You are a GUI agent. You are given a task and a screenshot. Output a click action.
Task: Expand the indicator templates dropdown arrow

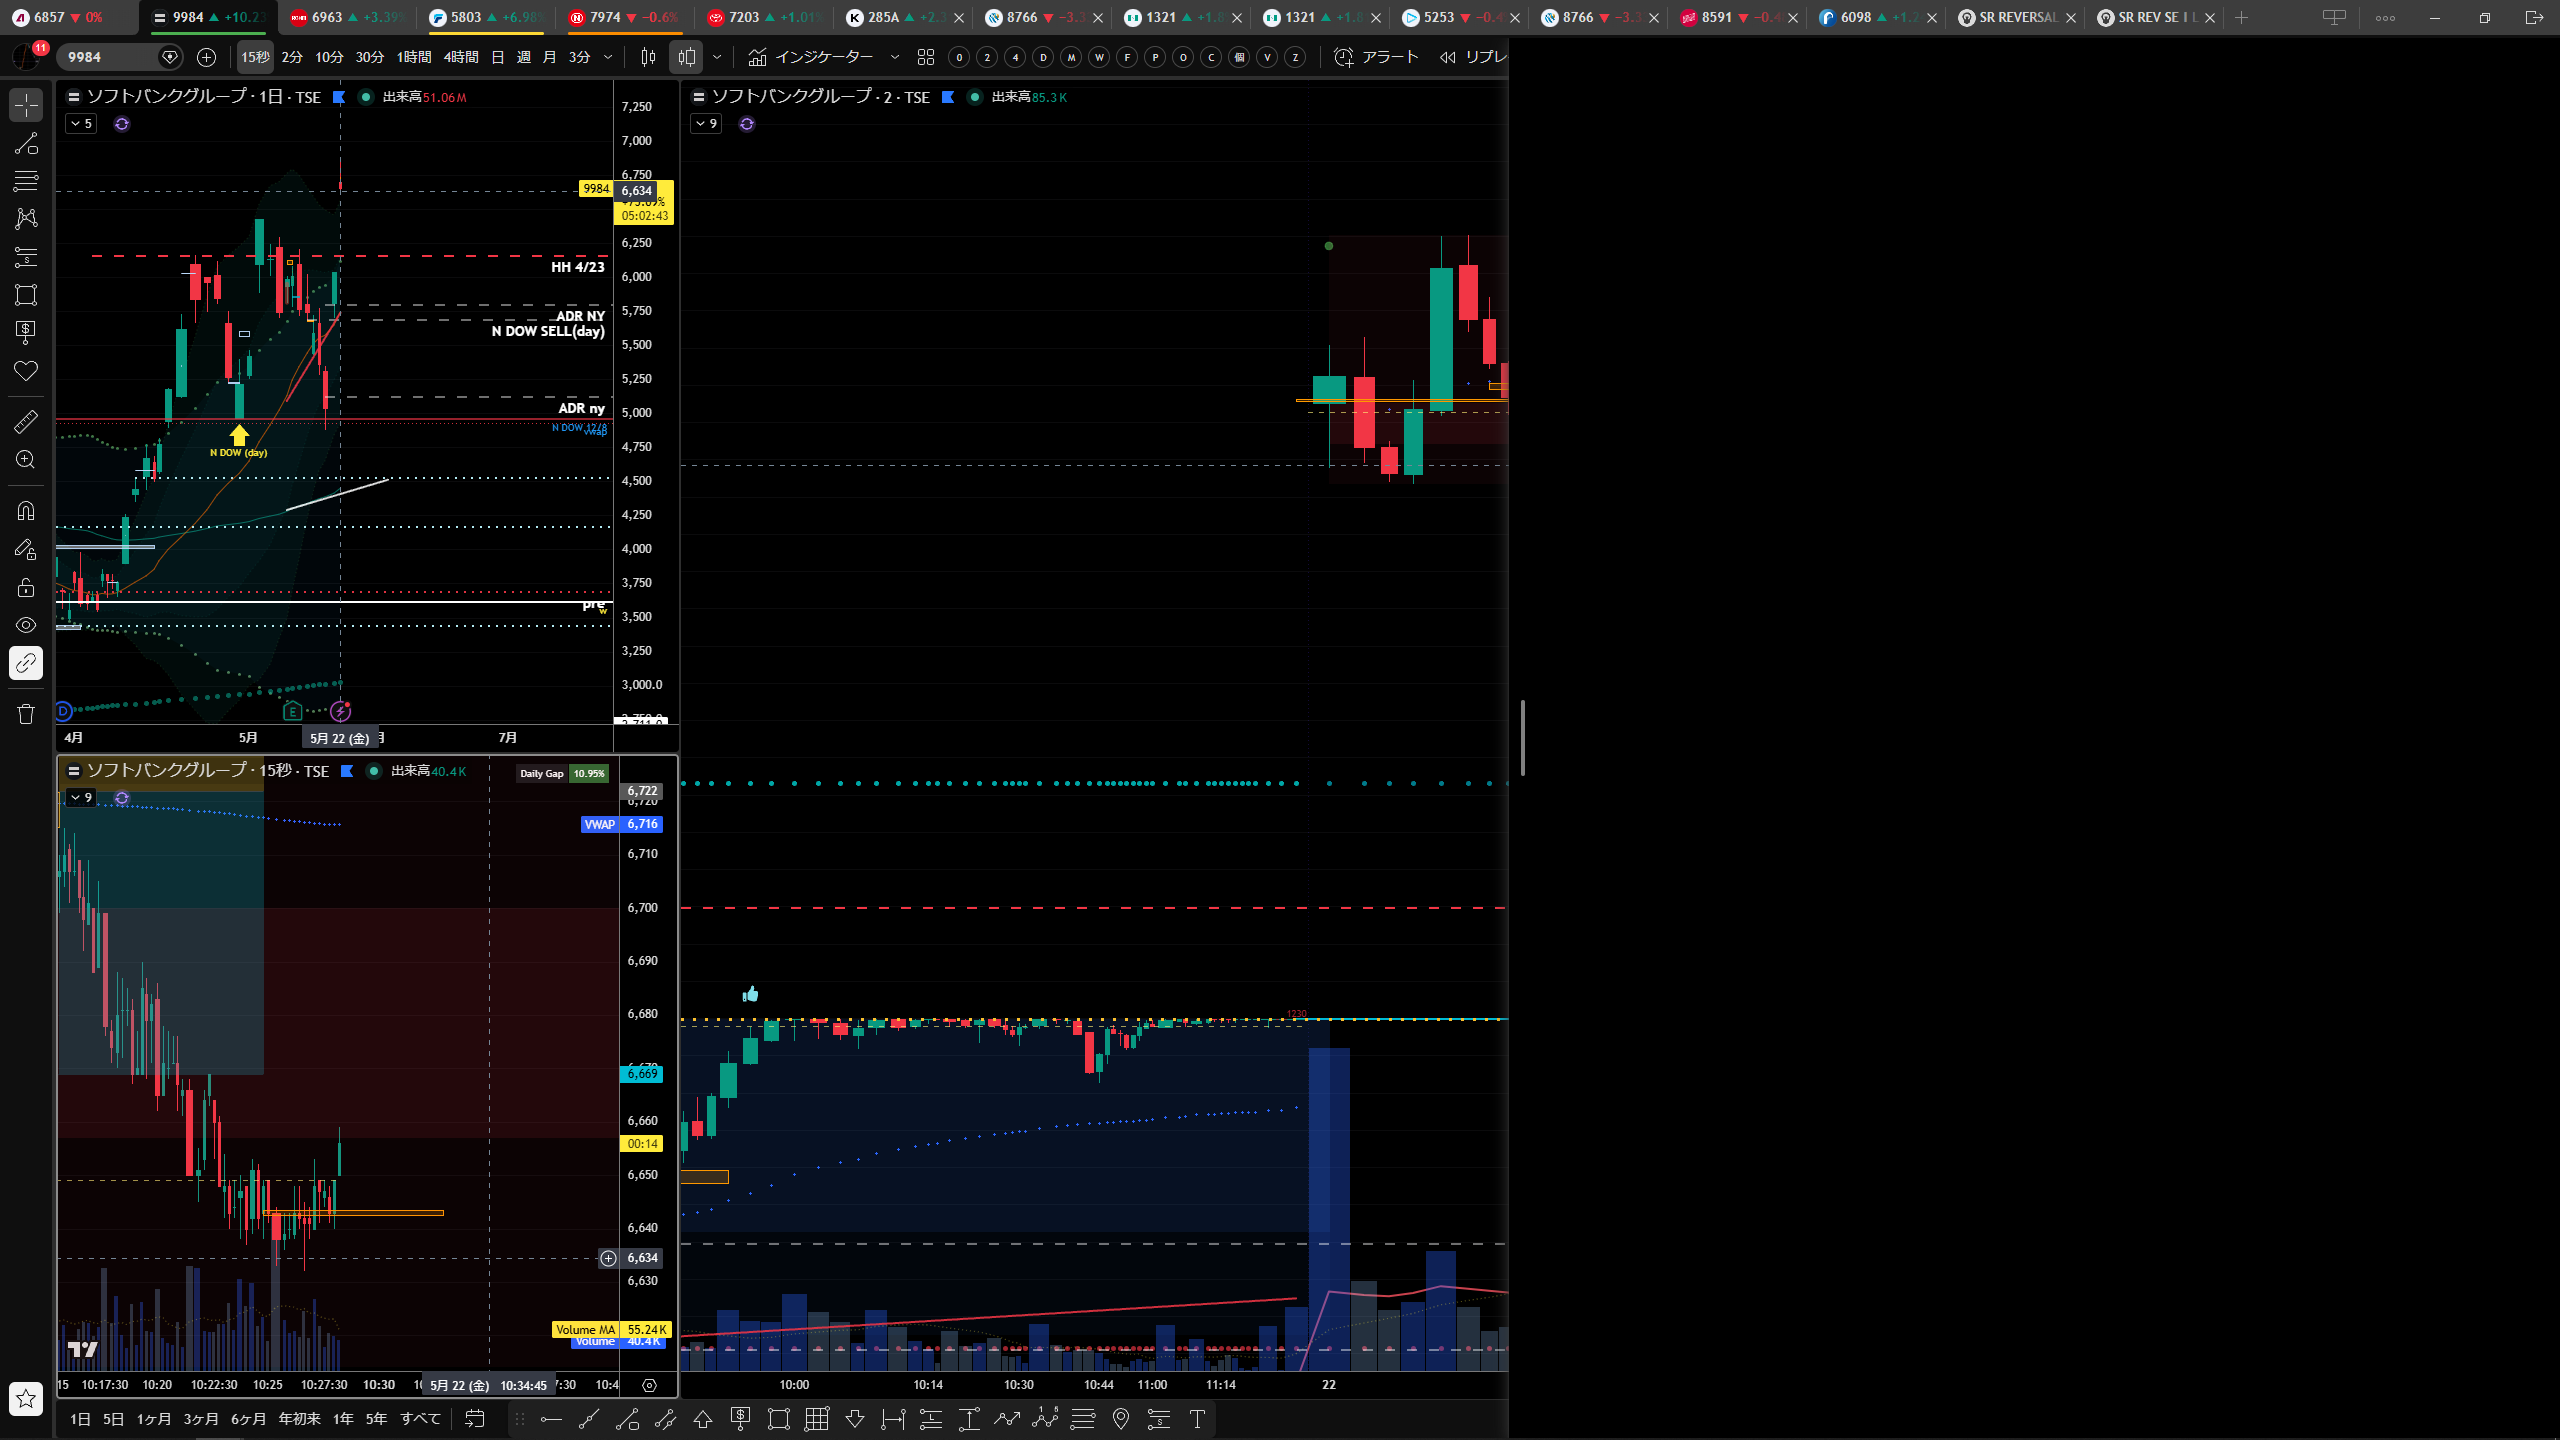coord(894,57)
